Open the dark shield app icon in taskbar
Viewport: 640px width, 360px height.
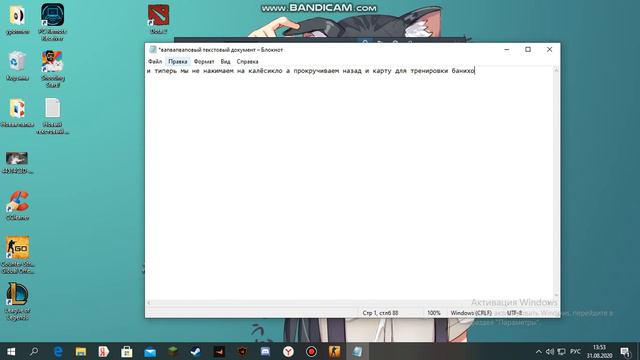click(242, 351)
